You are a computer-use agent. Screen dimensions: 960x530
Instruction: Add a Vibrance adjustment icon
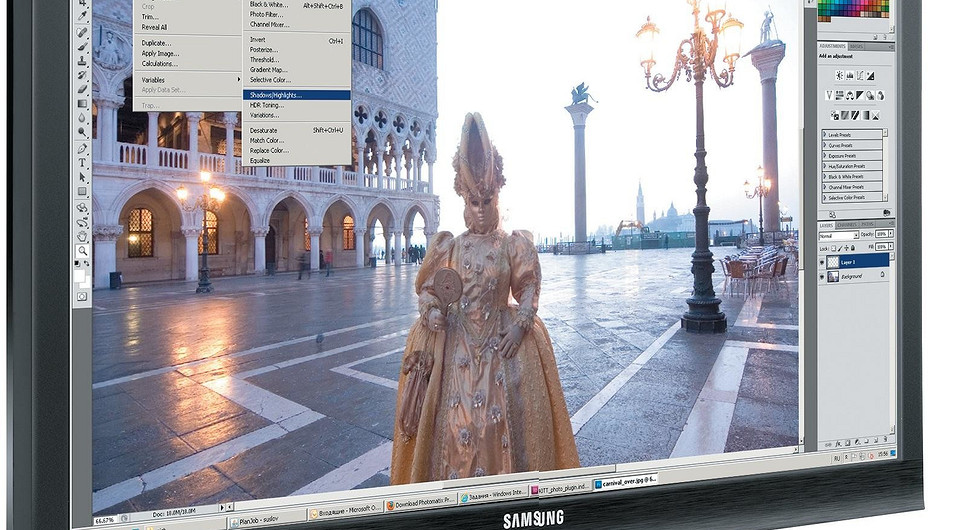(x=829, y=95)
